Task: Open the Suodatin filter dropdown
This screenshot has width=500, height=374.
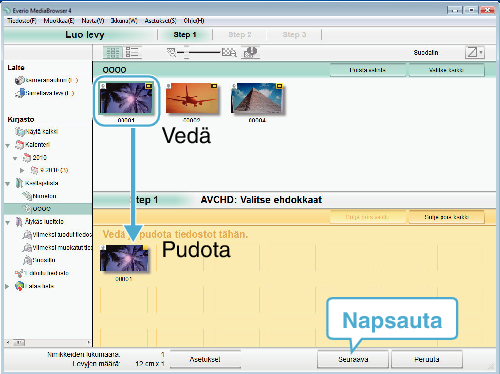Action: [x=474, y=52]
